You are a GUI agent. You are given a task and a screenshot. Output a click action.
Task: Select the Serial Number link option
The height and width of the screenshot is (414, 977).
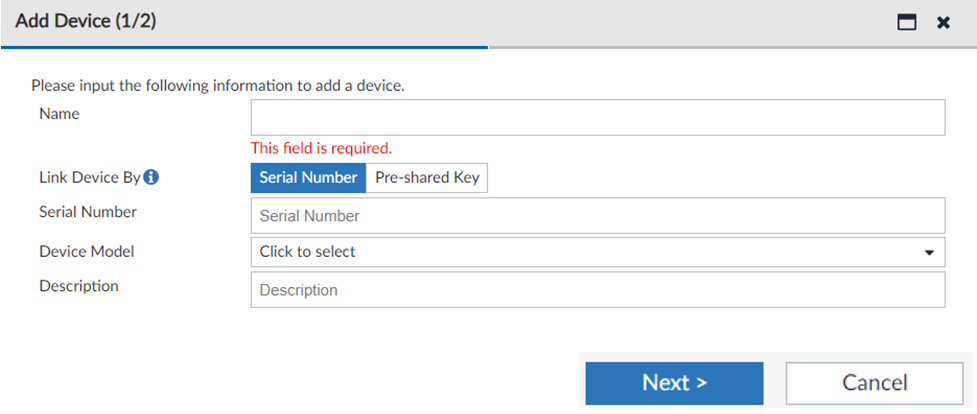click(x=308, y=178)
